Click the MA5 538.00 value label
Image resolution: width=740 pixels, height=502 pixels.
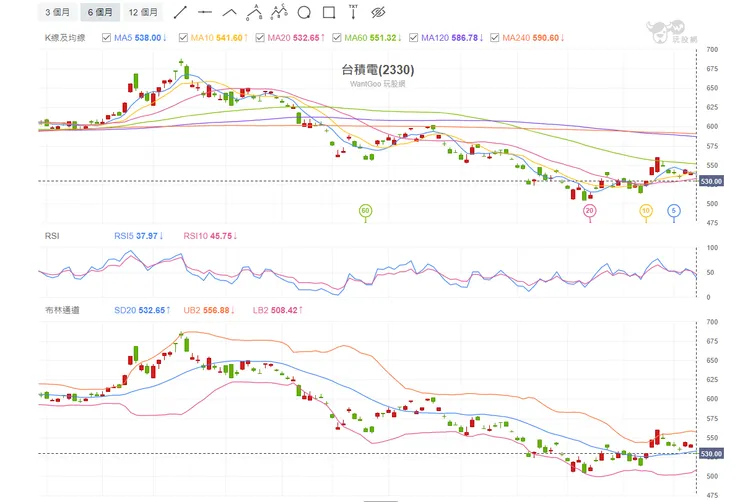[x=140, y=38]
